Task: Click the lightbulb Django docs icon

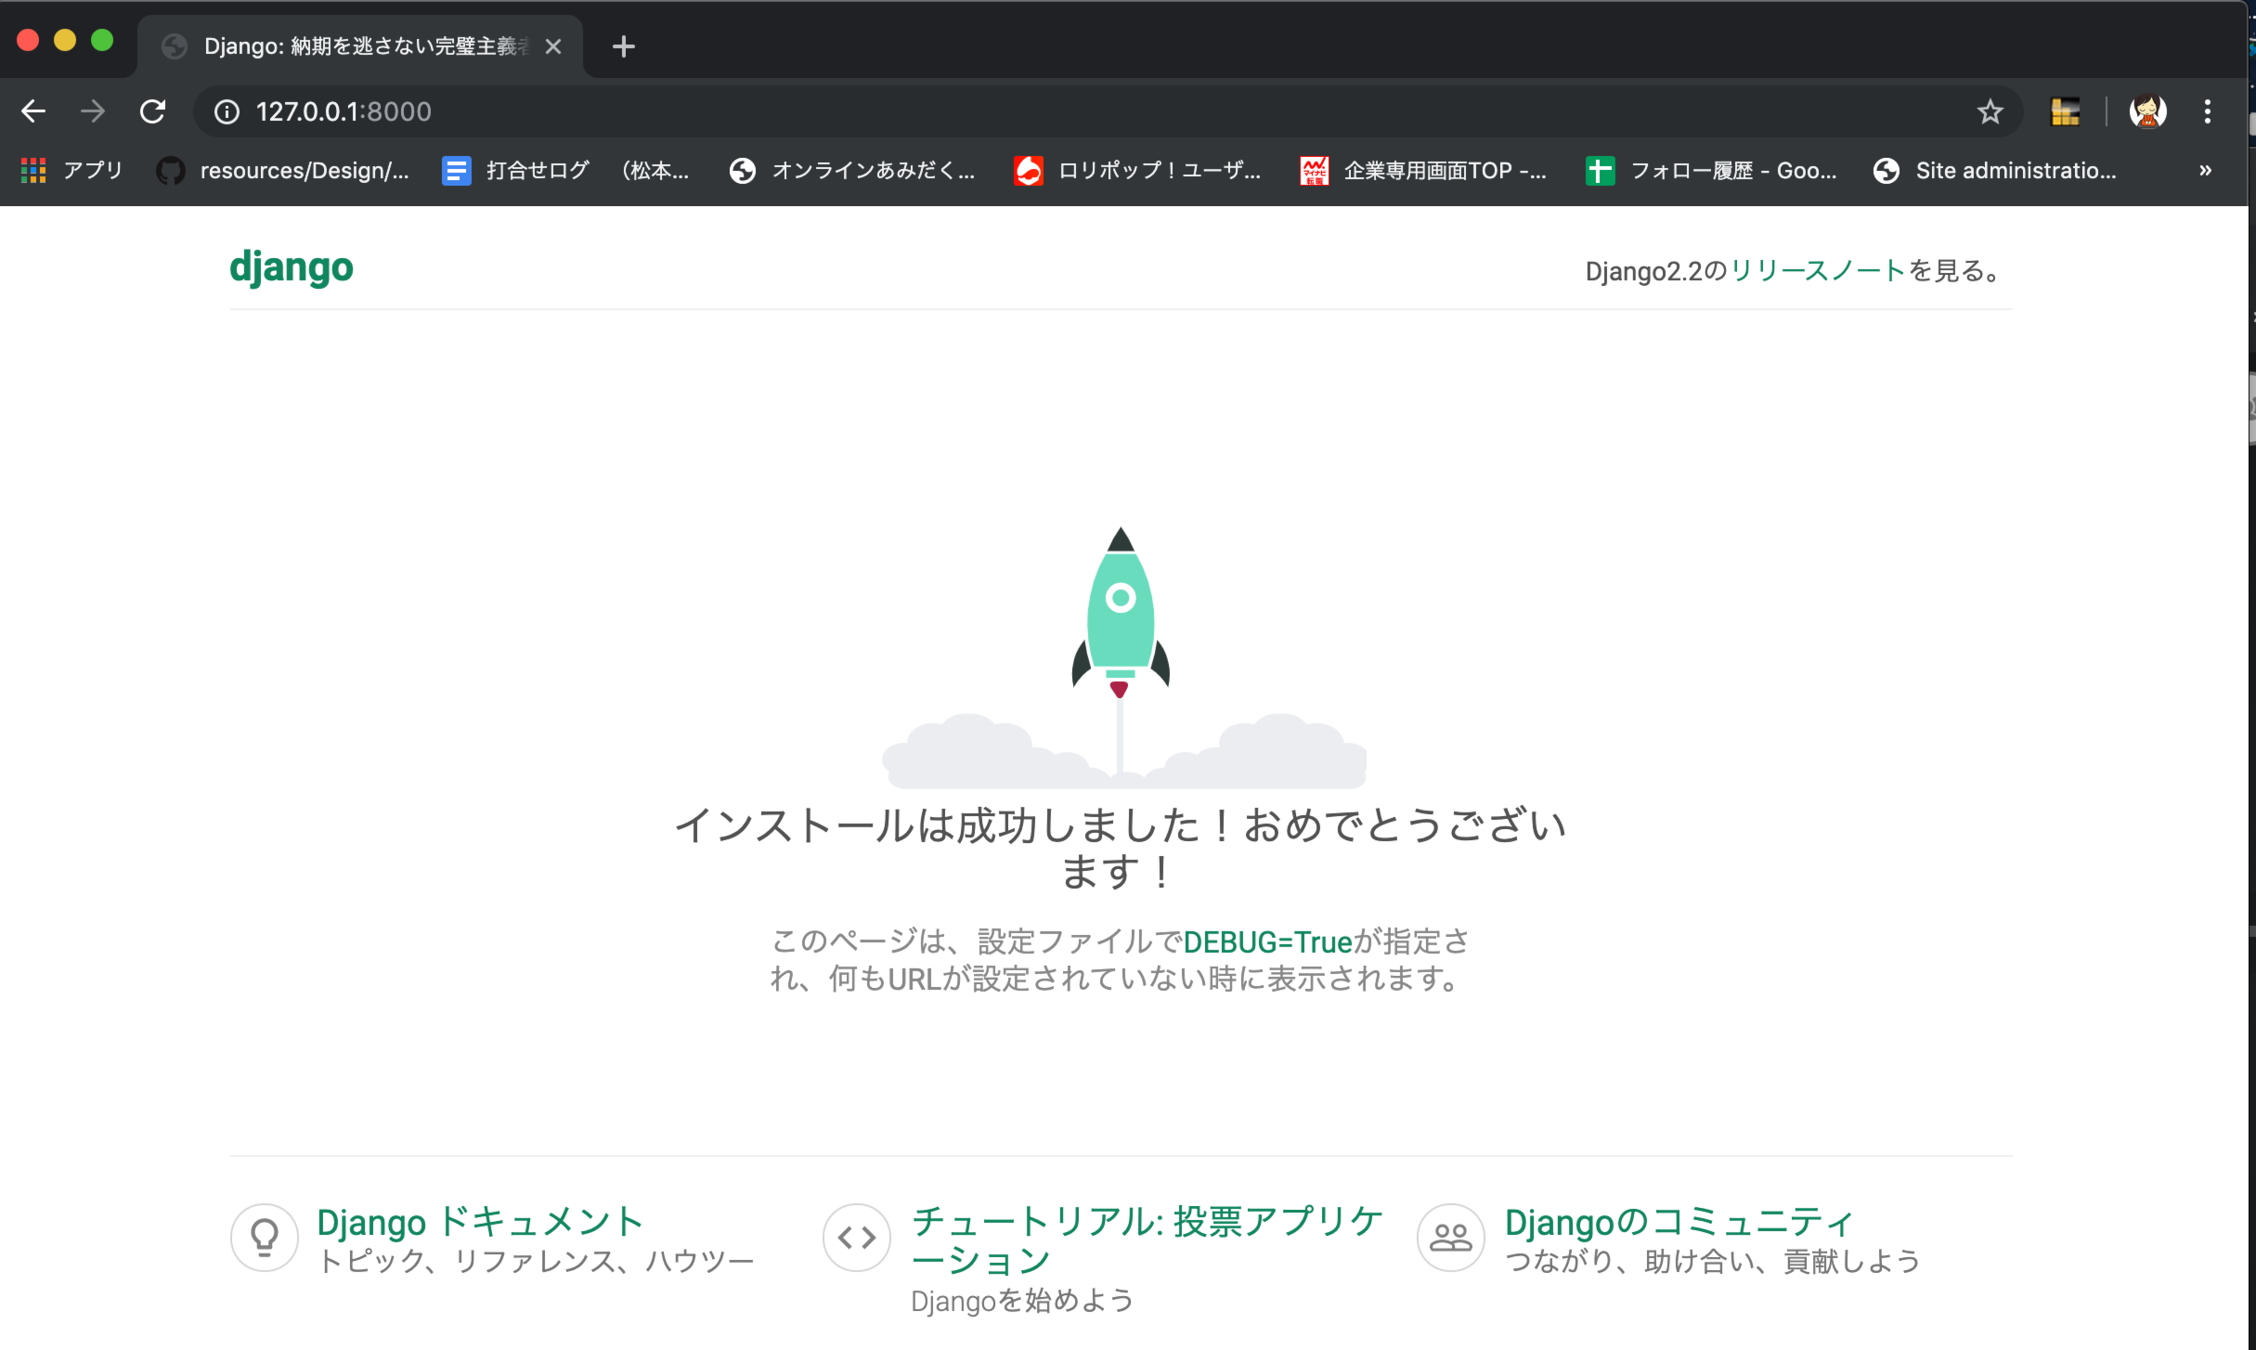Action: (x=264, y=1237)
